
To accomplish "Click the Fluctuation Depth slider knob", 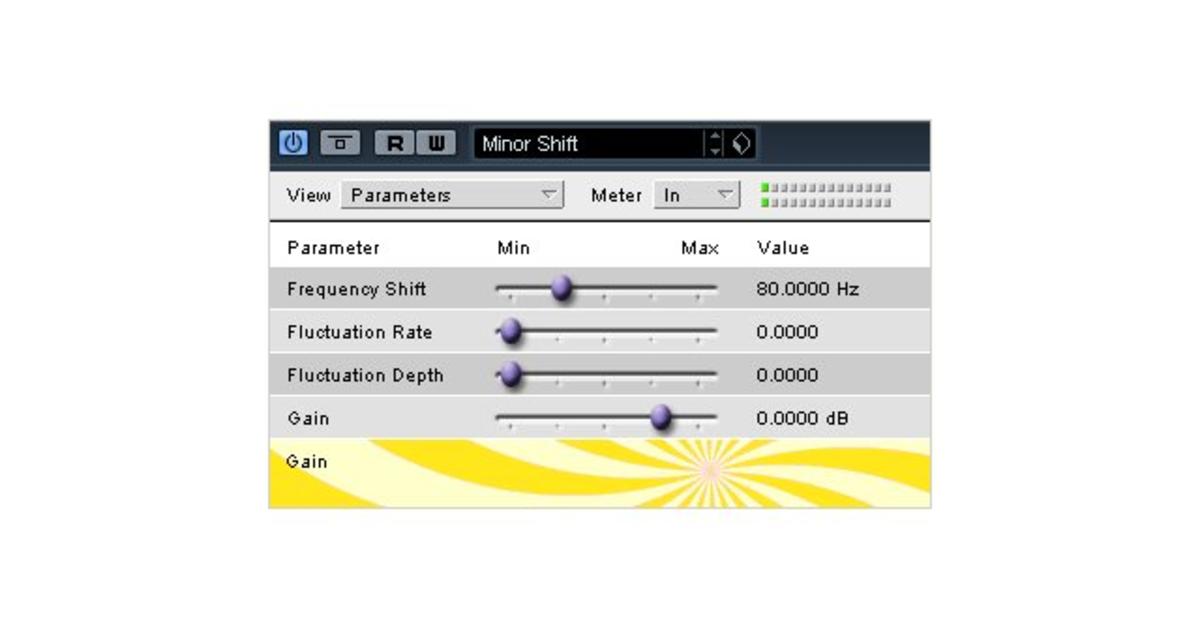I will tap(510, 375).
